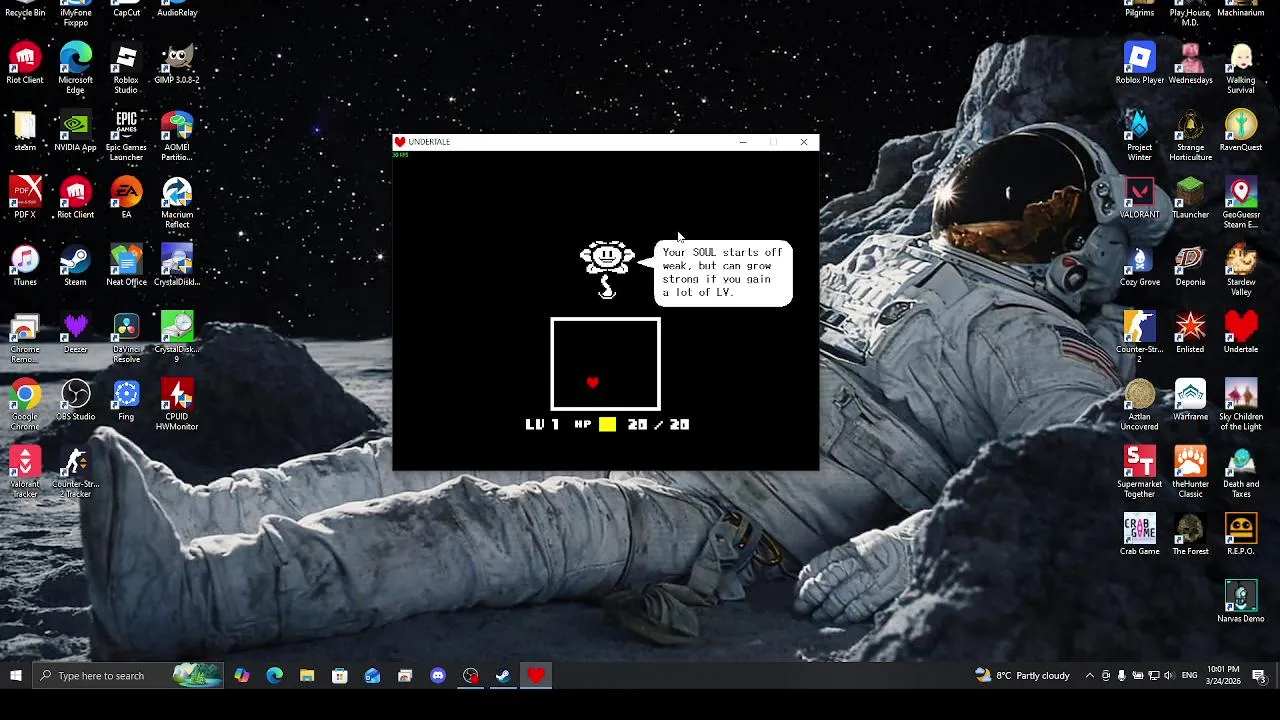Open Microsoft Store taskbar icon

point(340,676)
